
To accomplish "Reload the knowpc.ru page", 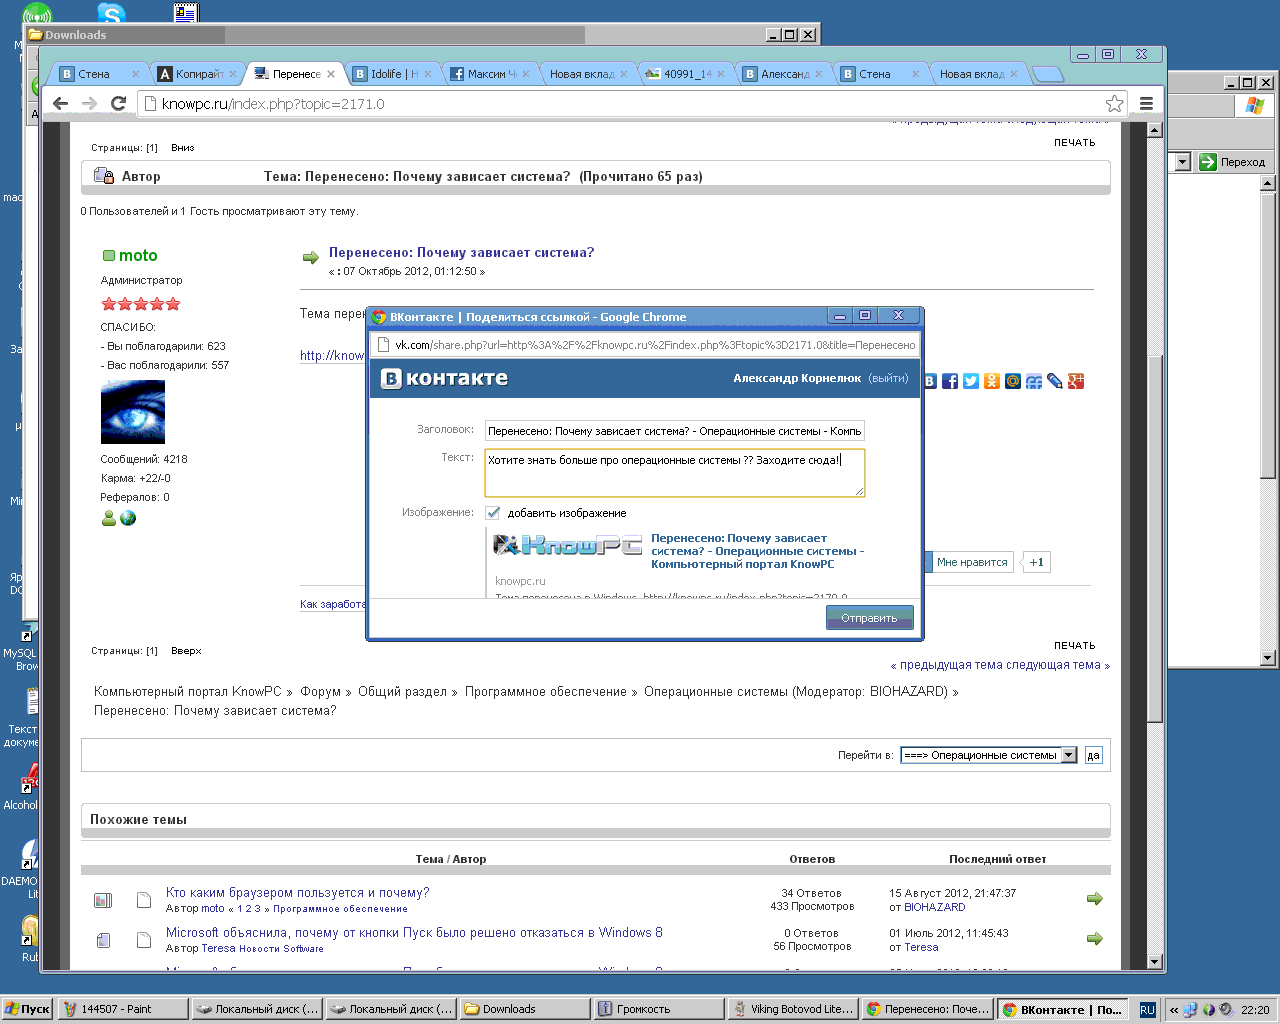I will pyautogui.click(x=118, y=103).
